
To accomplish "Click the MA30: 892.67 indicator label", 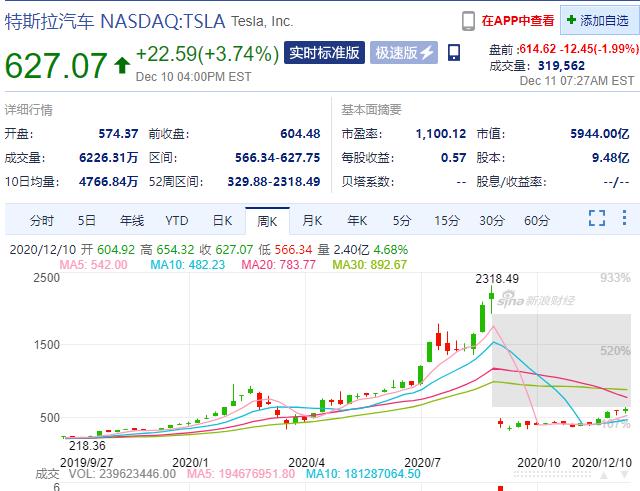I will click(x=370, y=264).
